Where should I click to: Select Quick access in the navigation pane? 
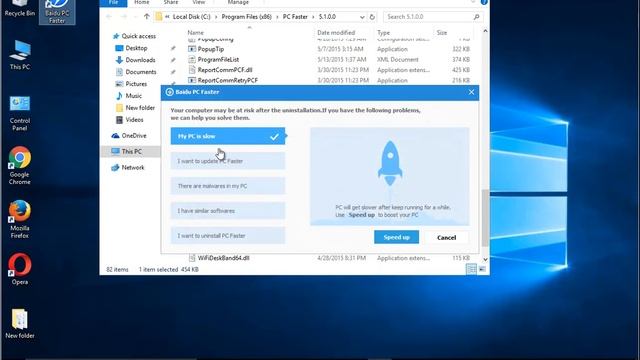138,36
